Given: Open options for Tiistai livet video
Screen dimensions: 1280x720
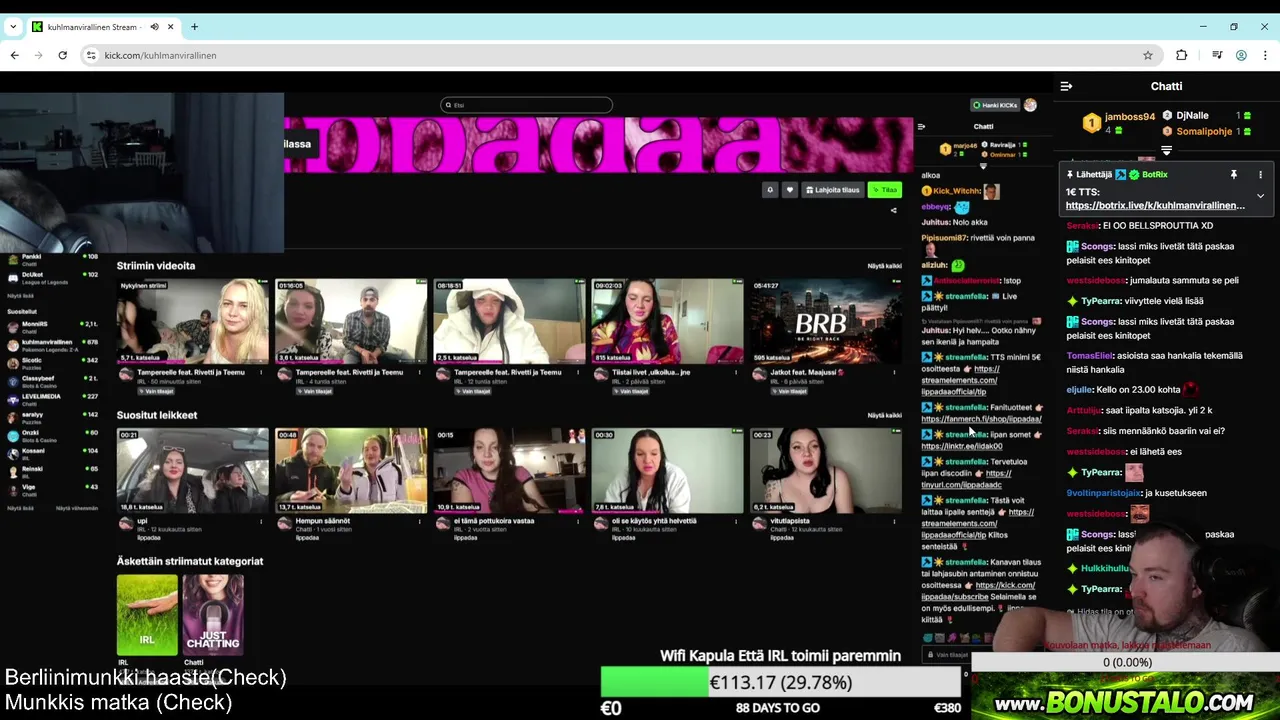Looking at the screenshot, I should [x=737, y=372].
